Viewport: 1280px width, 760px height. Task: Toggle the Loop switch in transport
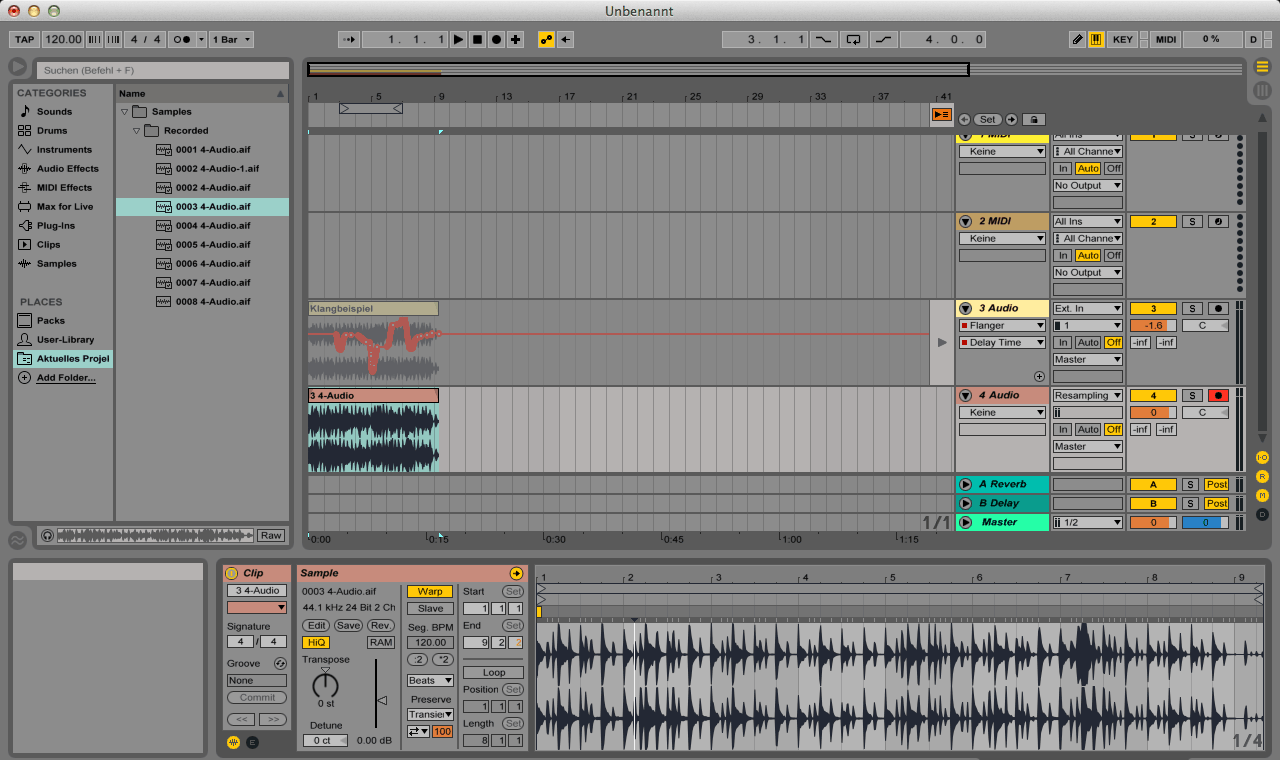(853, 40)
